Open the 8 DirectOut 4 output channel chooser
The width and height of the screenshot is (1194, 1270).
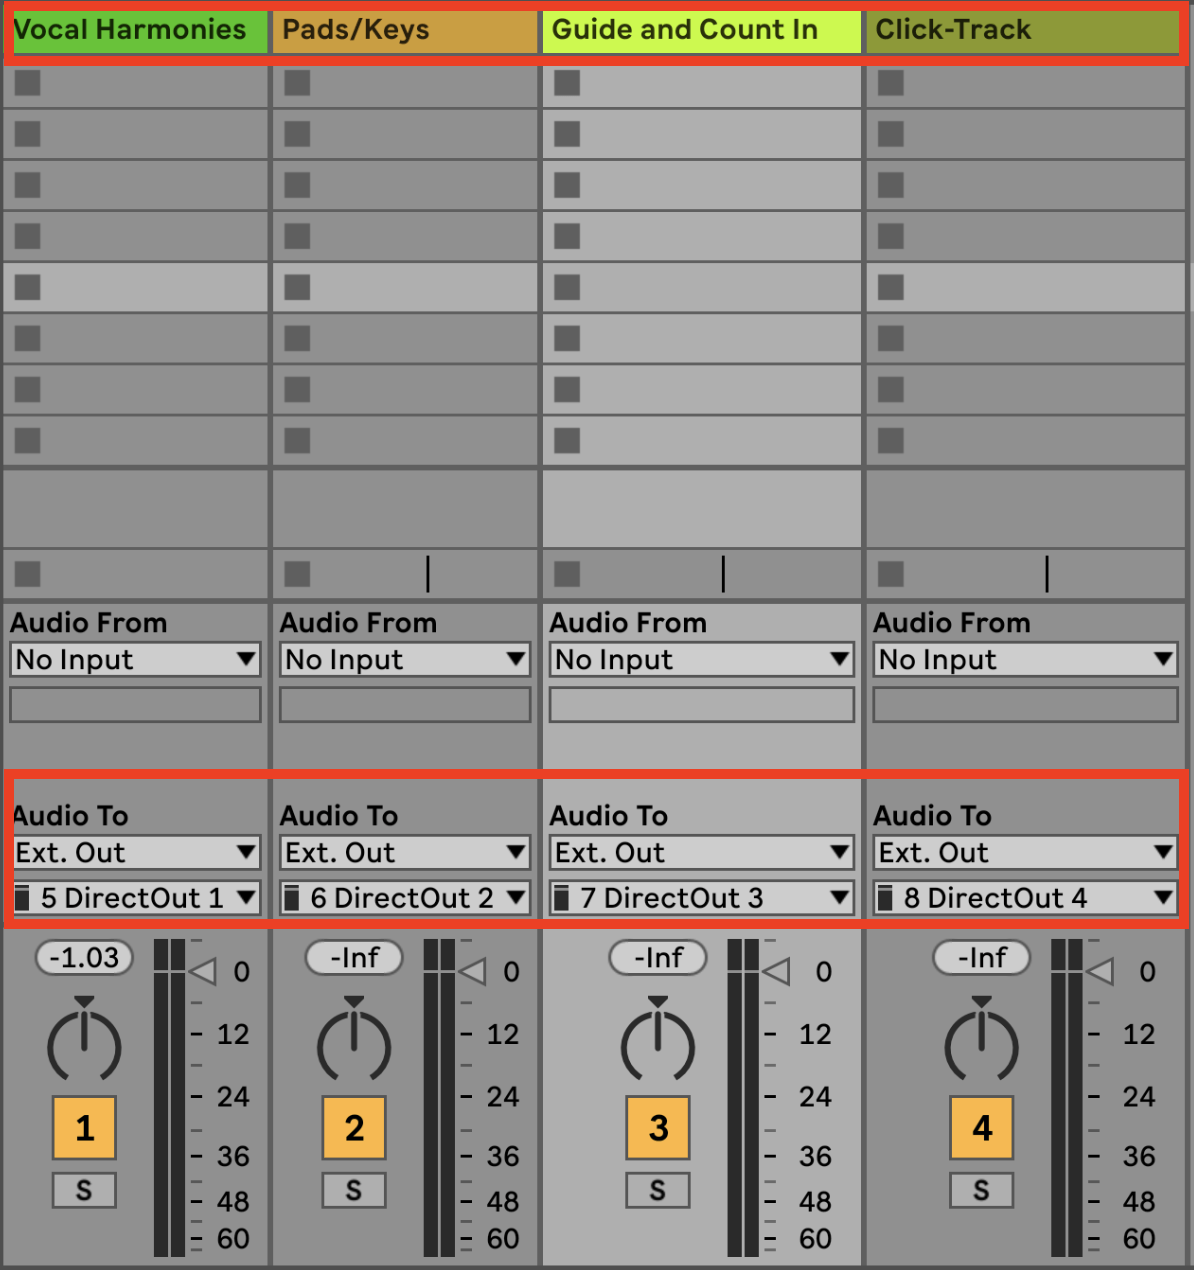(x=1026, y=898)
